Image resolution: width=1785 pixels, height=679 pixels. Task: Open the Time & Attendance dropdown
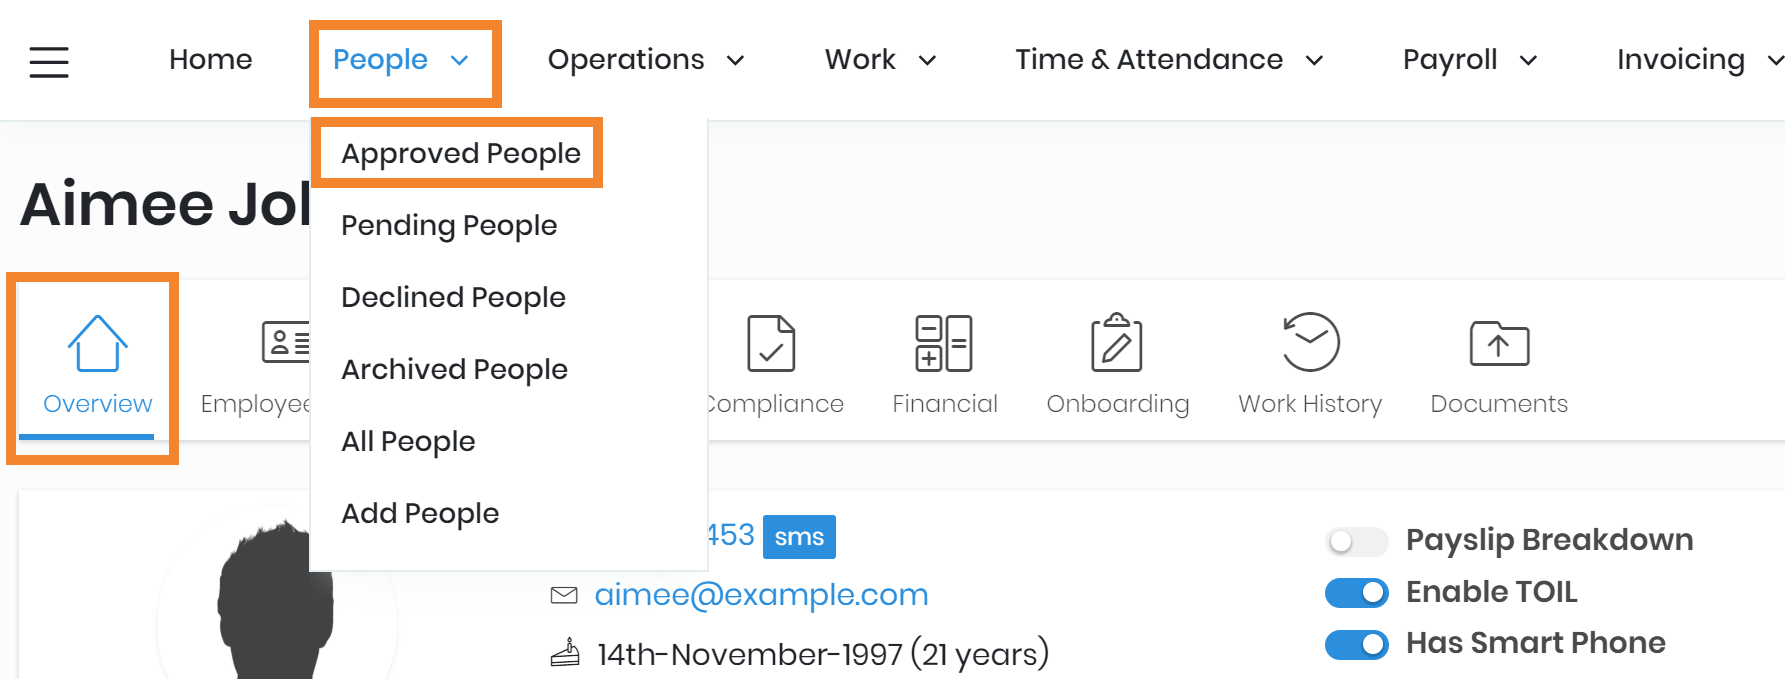(x=1168, y=60)
